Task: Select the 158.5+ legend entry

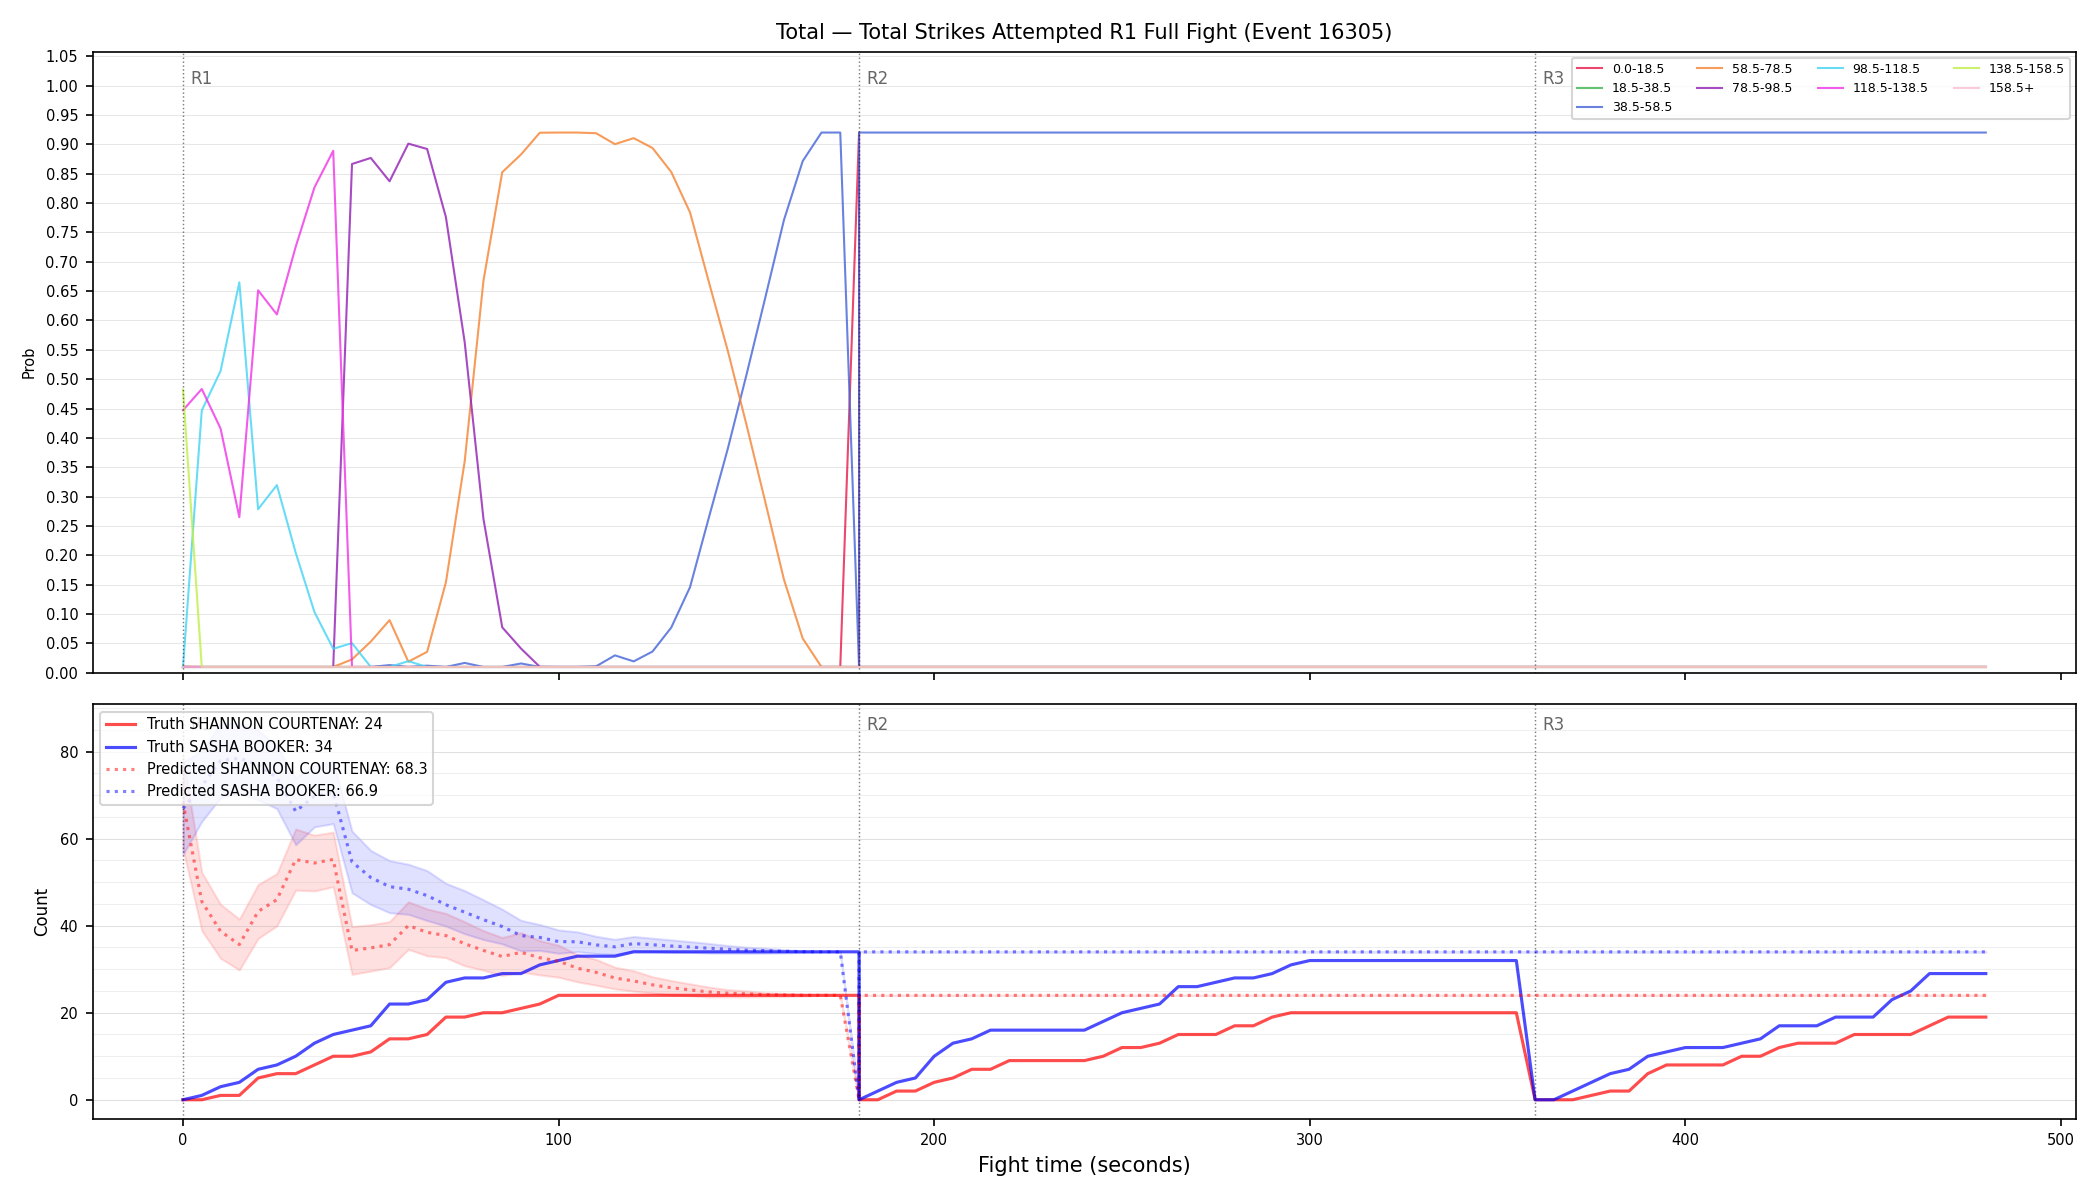Action: click(1994, 88)
